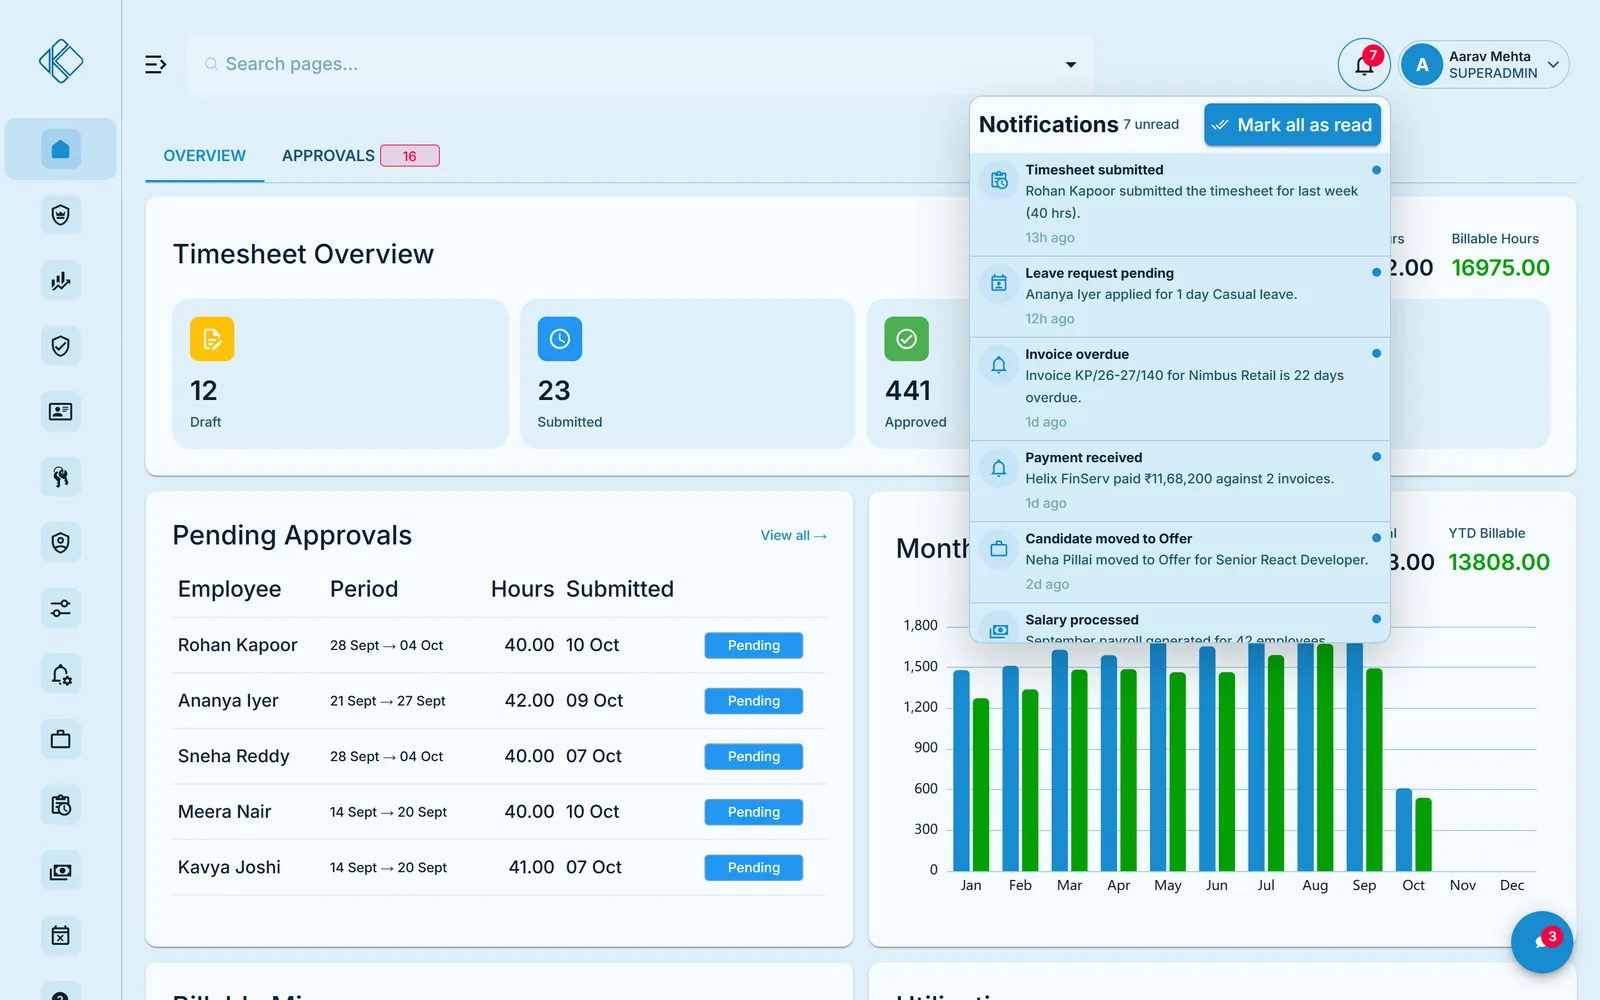Image resolution: width=1600 pixels, height=1000 pixels.
Task: Click the green Approved checkmark icon
Action: [x=907, y=339]
